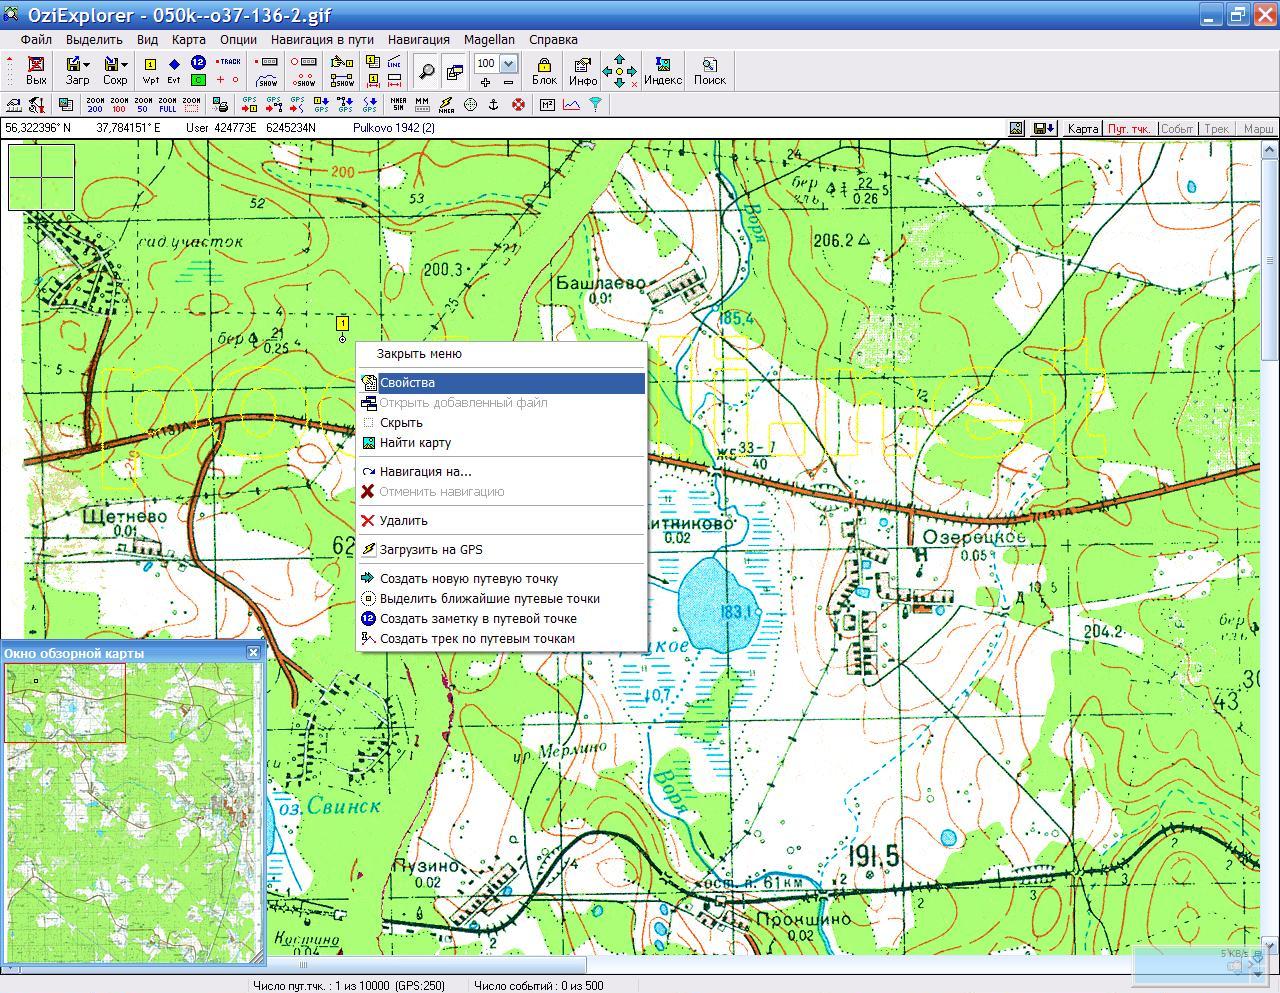Click the Wpt waypoint placement tool

150,70
